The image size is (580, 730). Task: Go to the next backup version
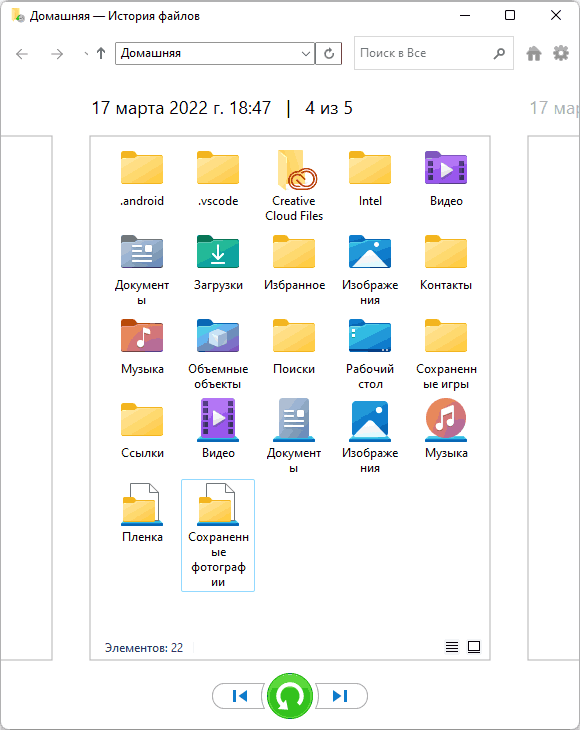tap(341, 696)
